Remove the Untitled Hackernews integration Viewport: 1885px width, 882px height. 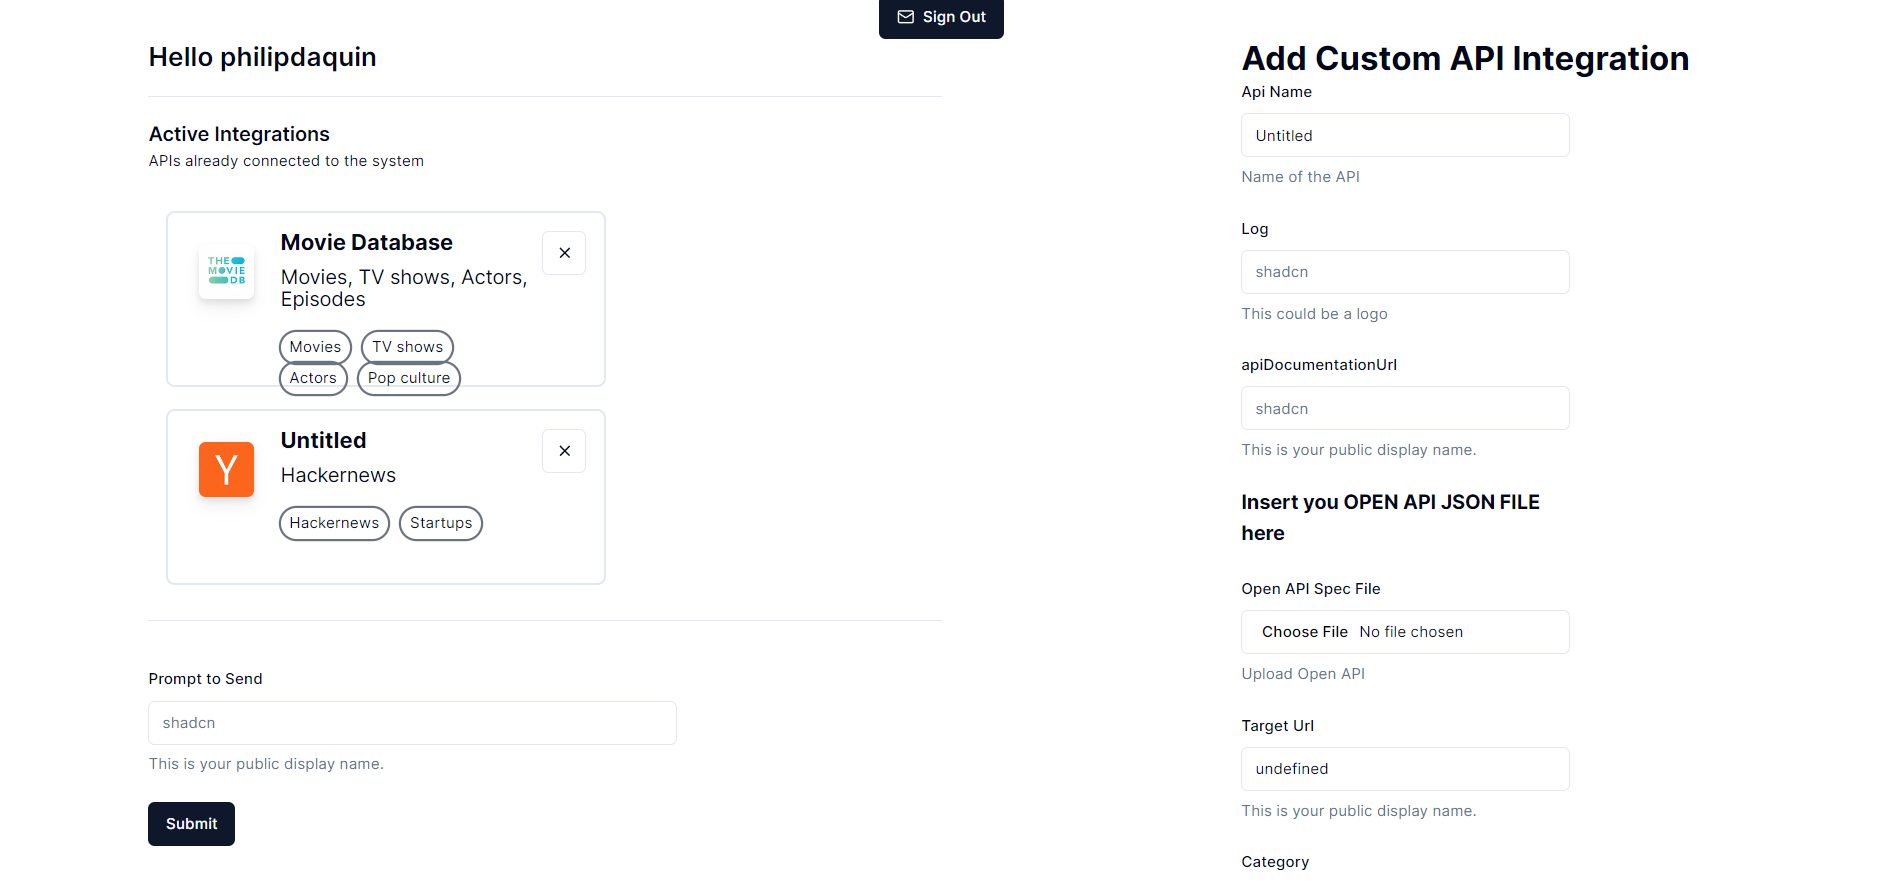(x=564, y=451)
